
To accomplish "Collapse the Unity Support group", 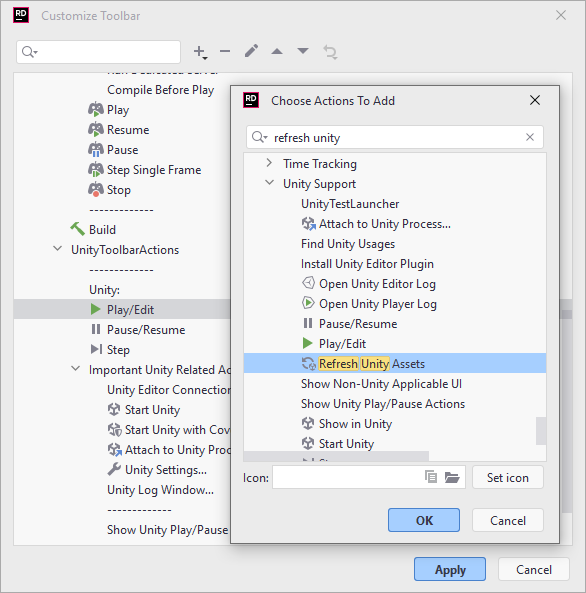I will pos(269,183).
